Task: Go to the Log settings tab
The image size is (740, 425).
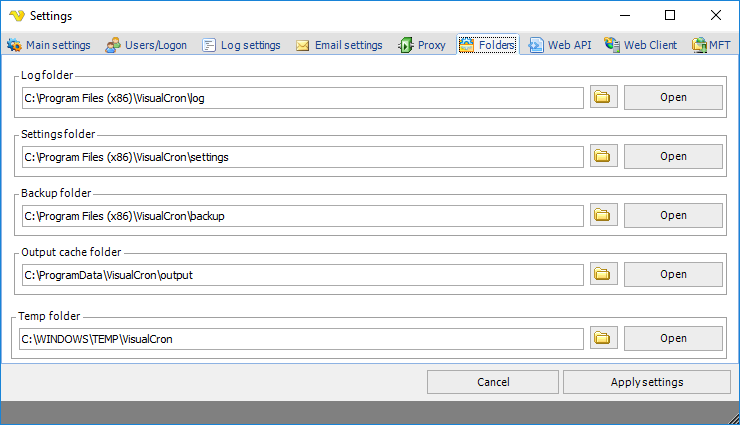Action: 242,45
